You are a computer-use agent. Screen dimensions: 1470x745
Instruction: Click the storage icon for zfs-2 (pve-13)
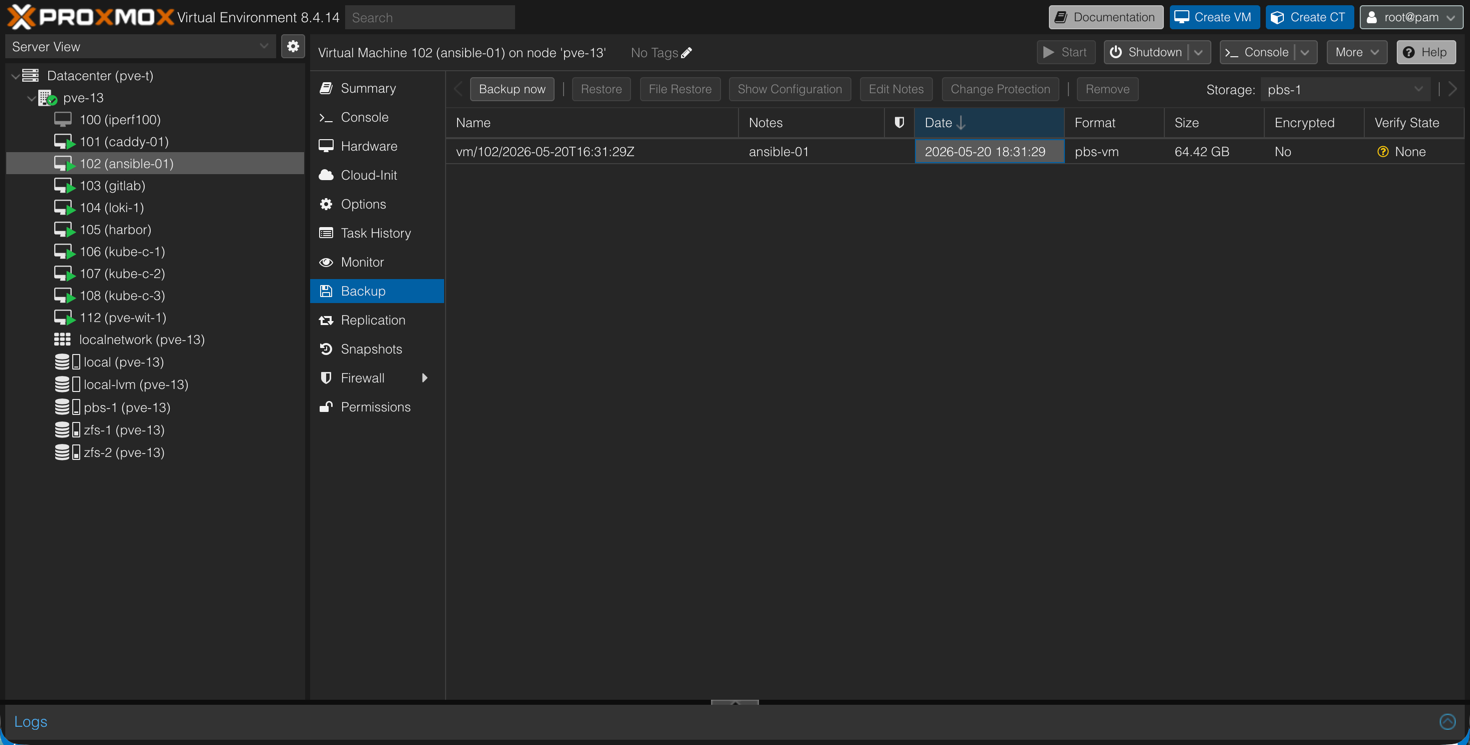coord(67,453)
